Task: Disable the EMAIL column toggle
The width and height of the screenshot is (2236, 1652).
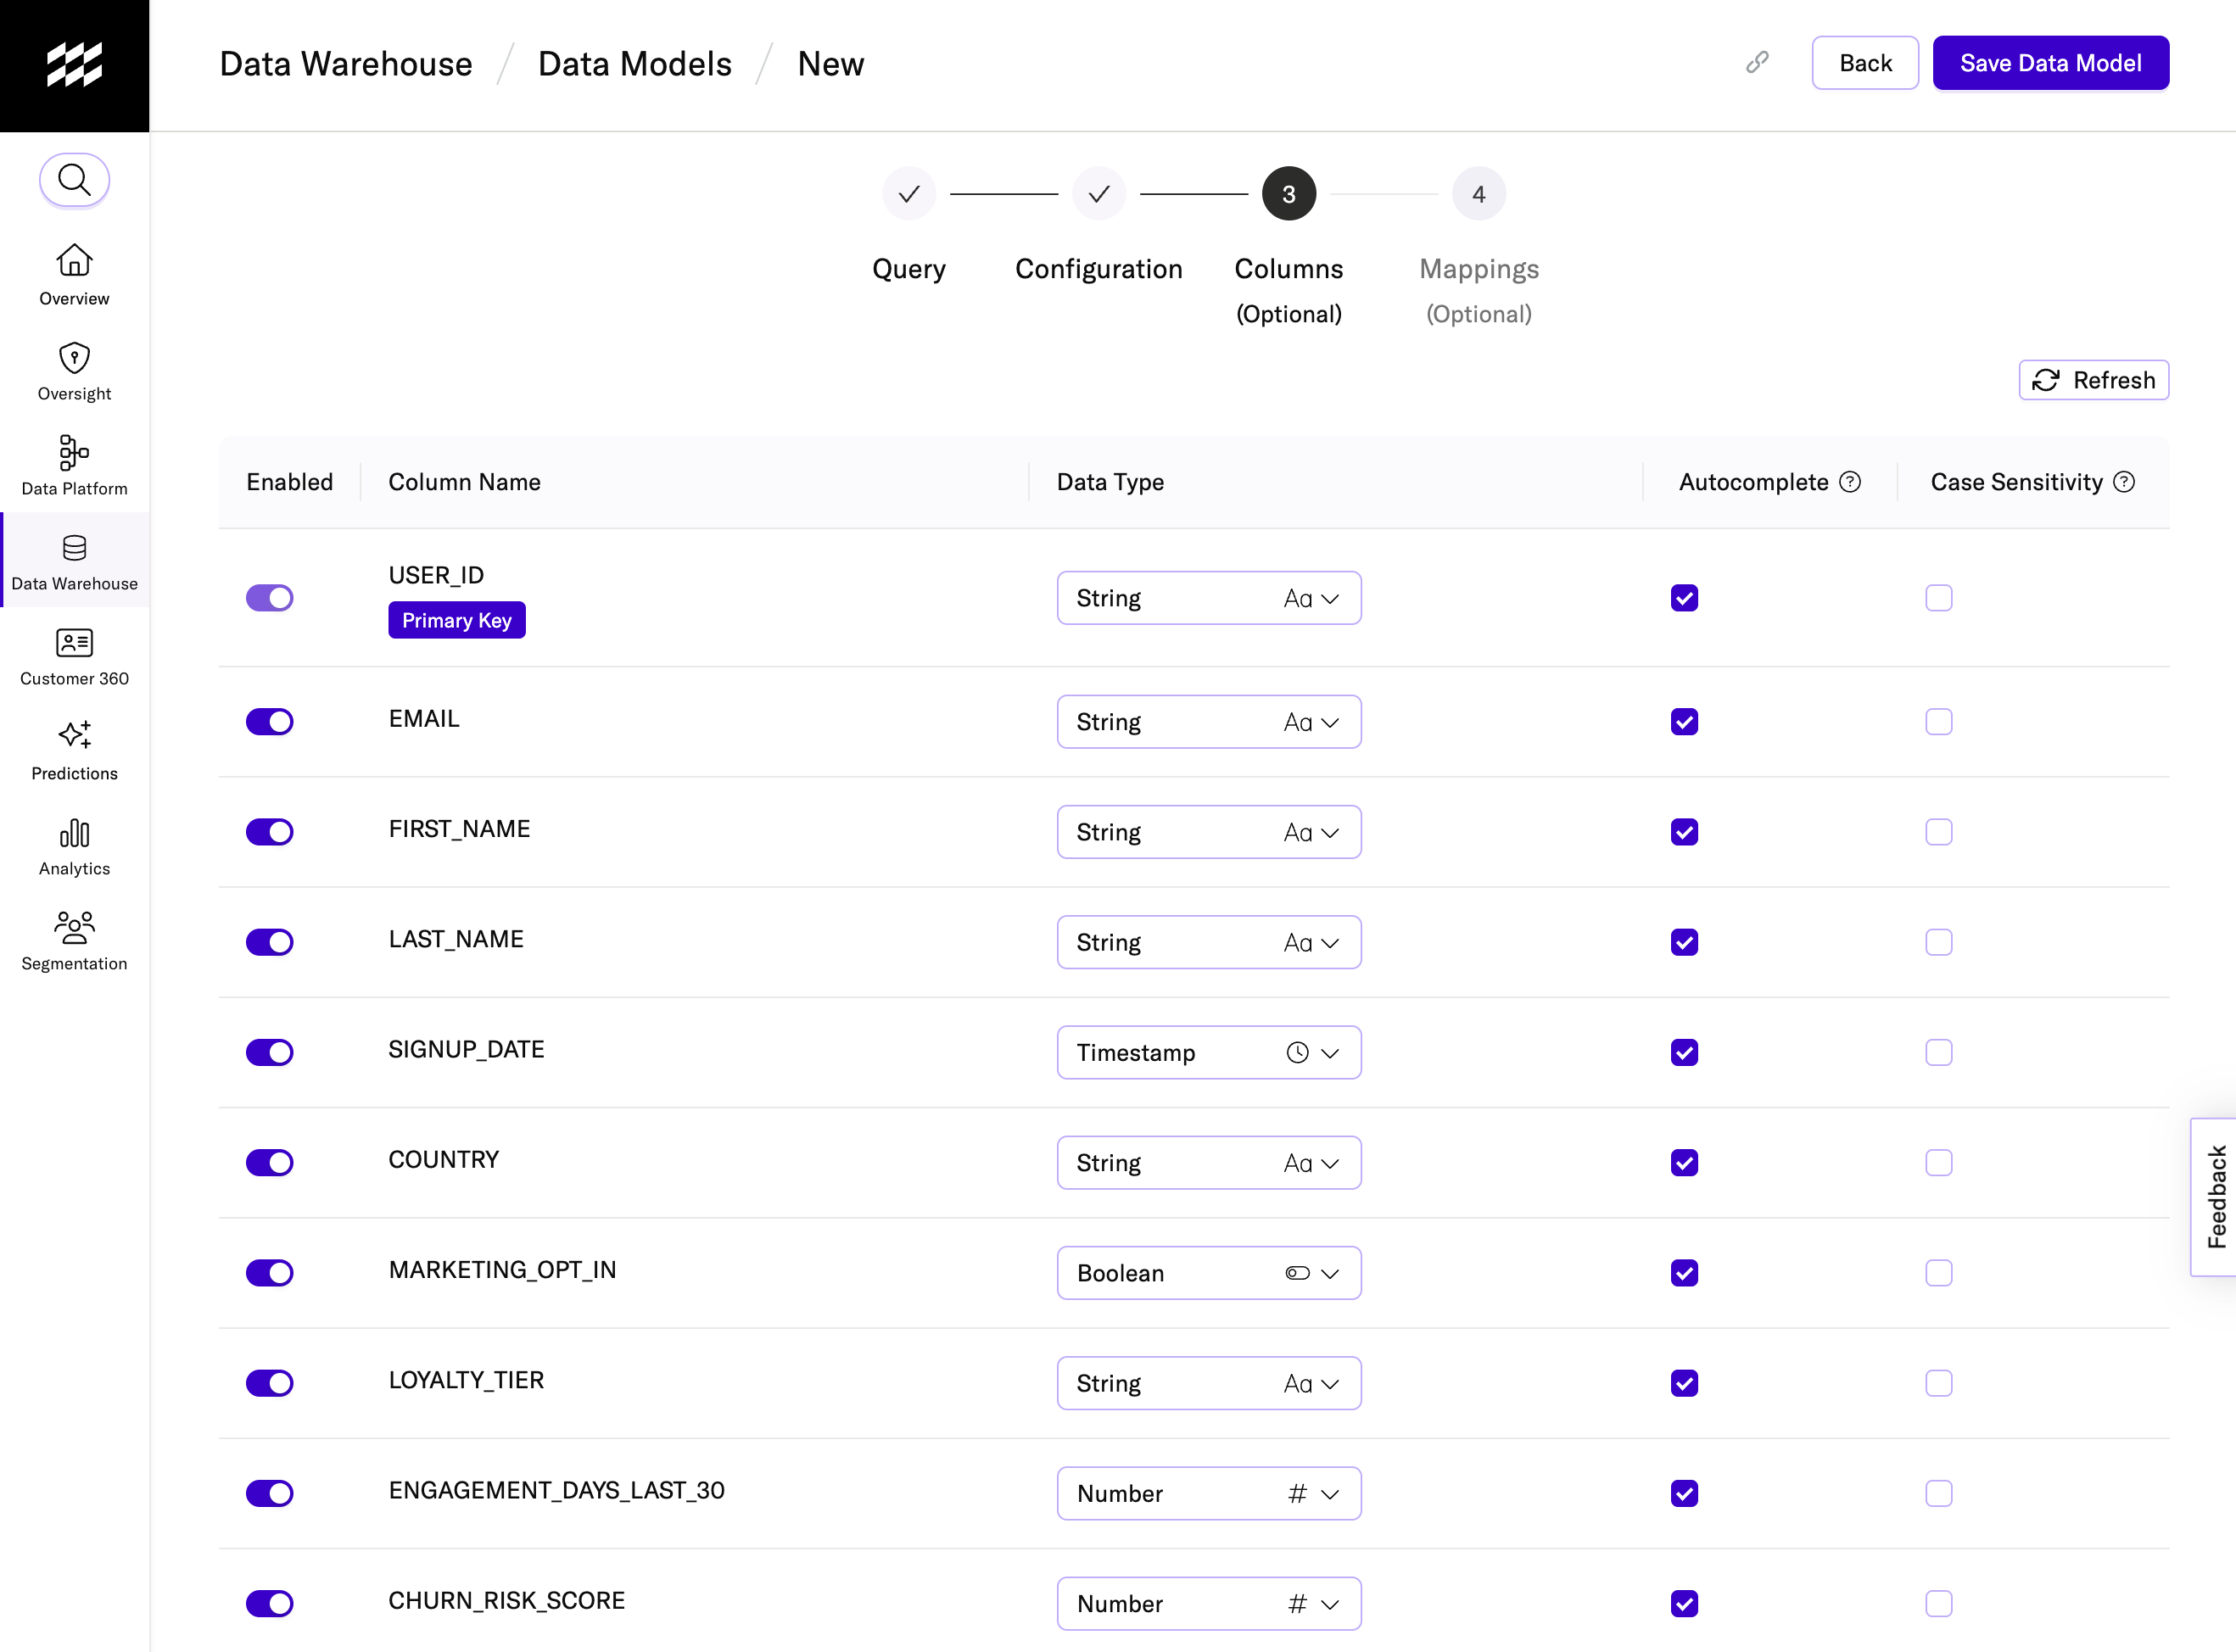Action: 269,722
